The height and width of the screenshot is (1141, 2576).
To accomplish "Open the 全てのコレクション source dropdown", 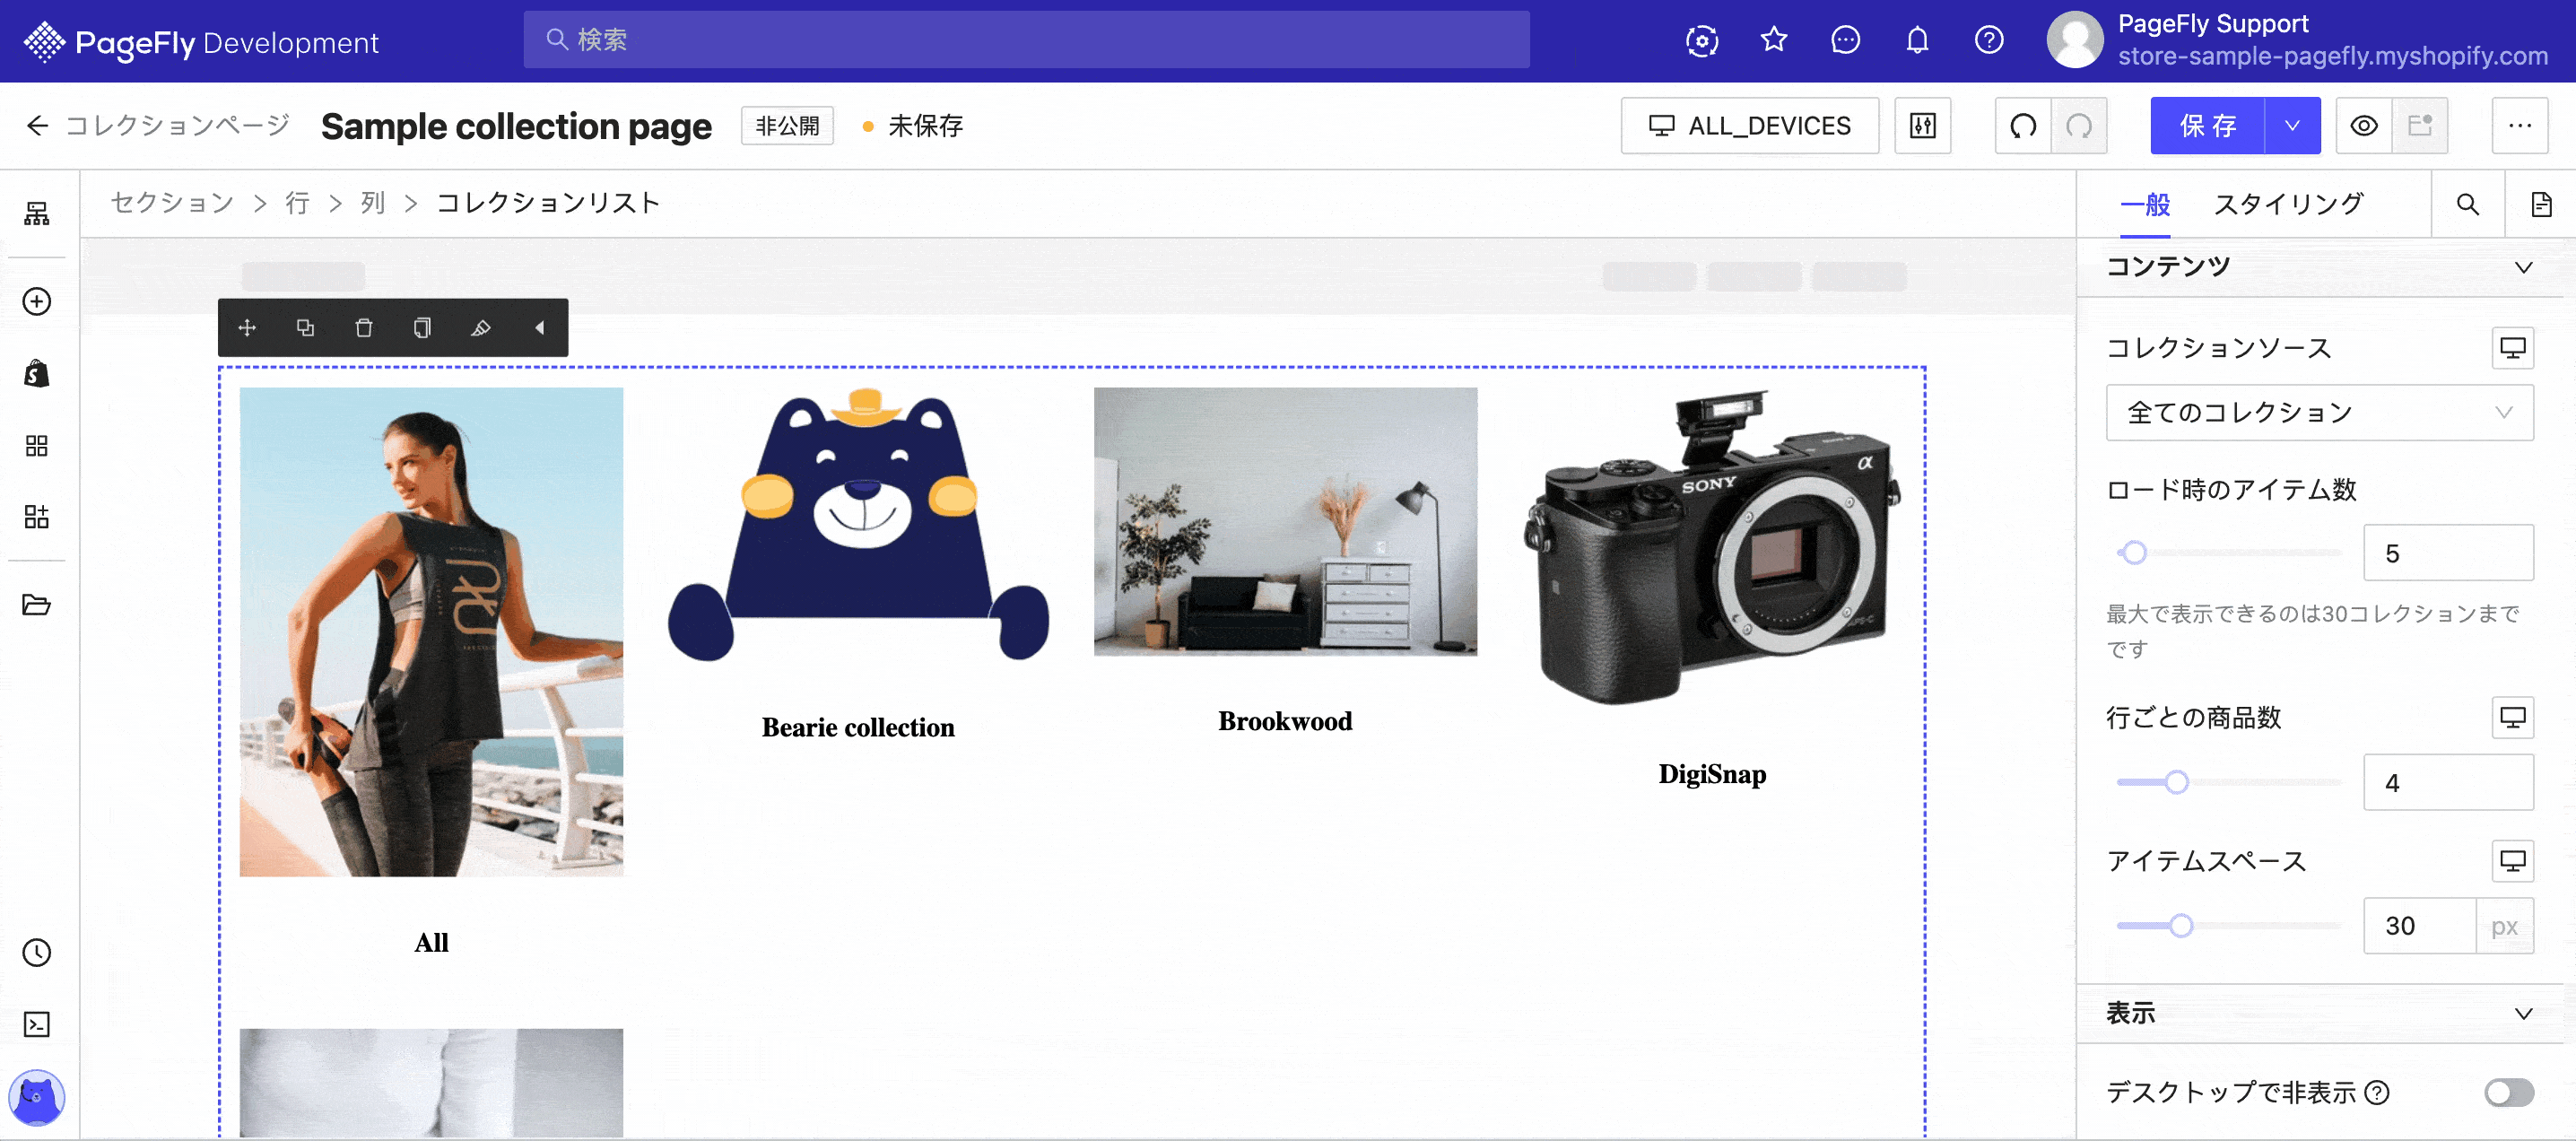I will [2320, 412].
